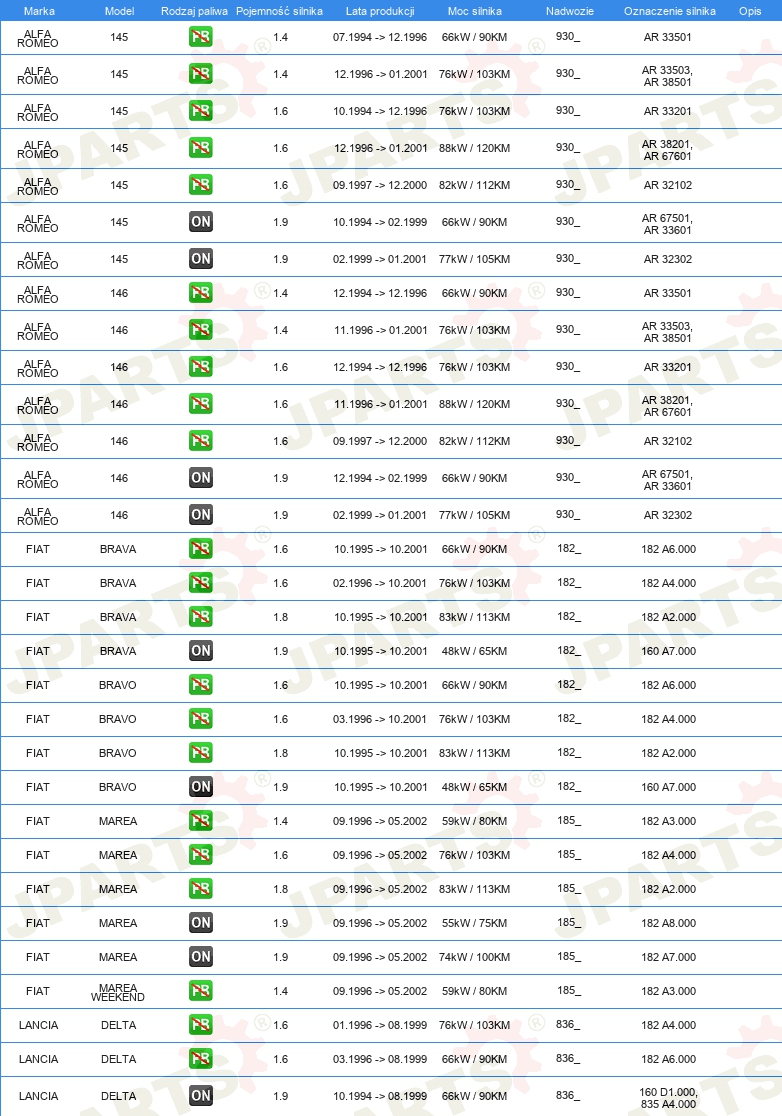
Task: Click the Model column header
Action: [x=120, y=11]
